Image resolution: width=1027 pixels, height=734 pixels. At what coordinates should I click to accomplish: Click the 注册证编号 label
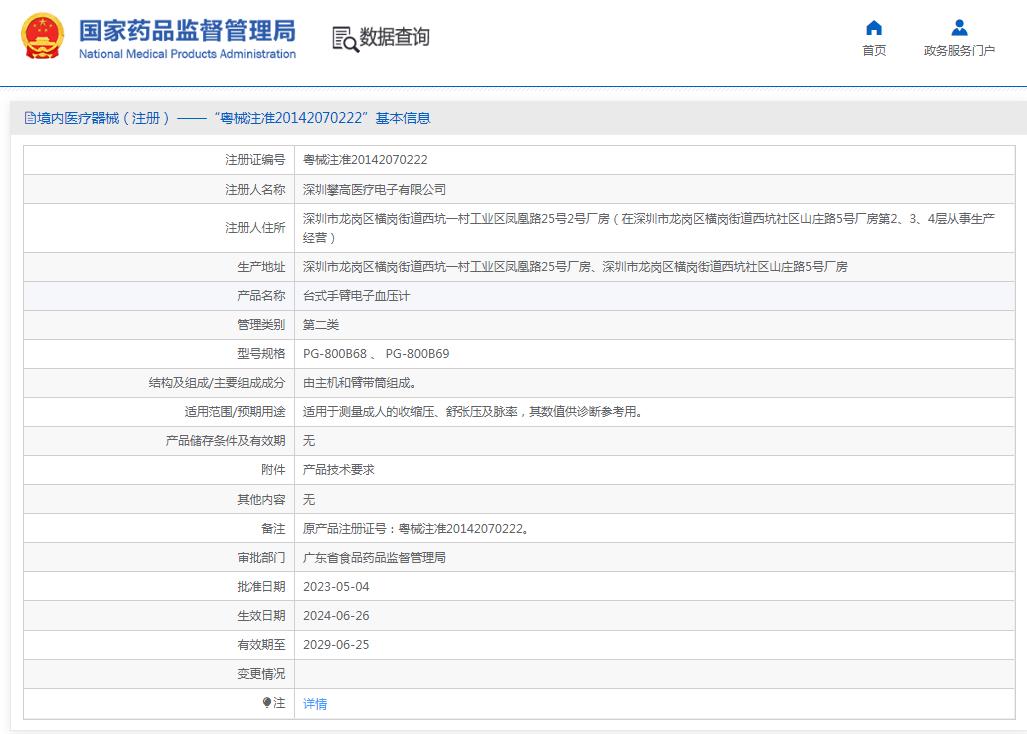pyautogui.click(x=255, y=160)
